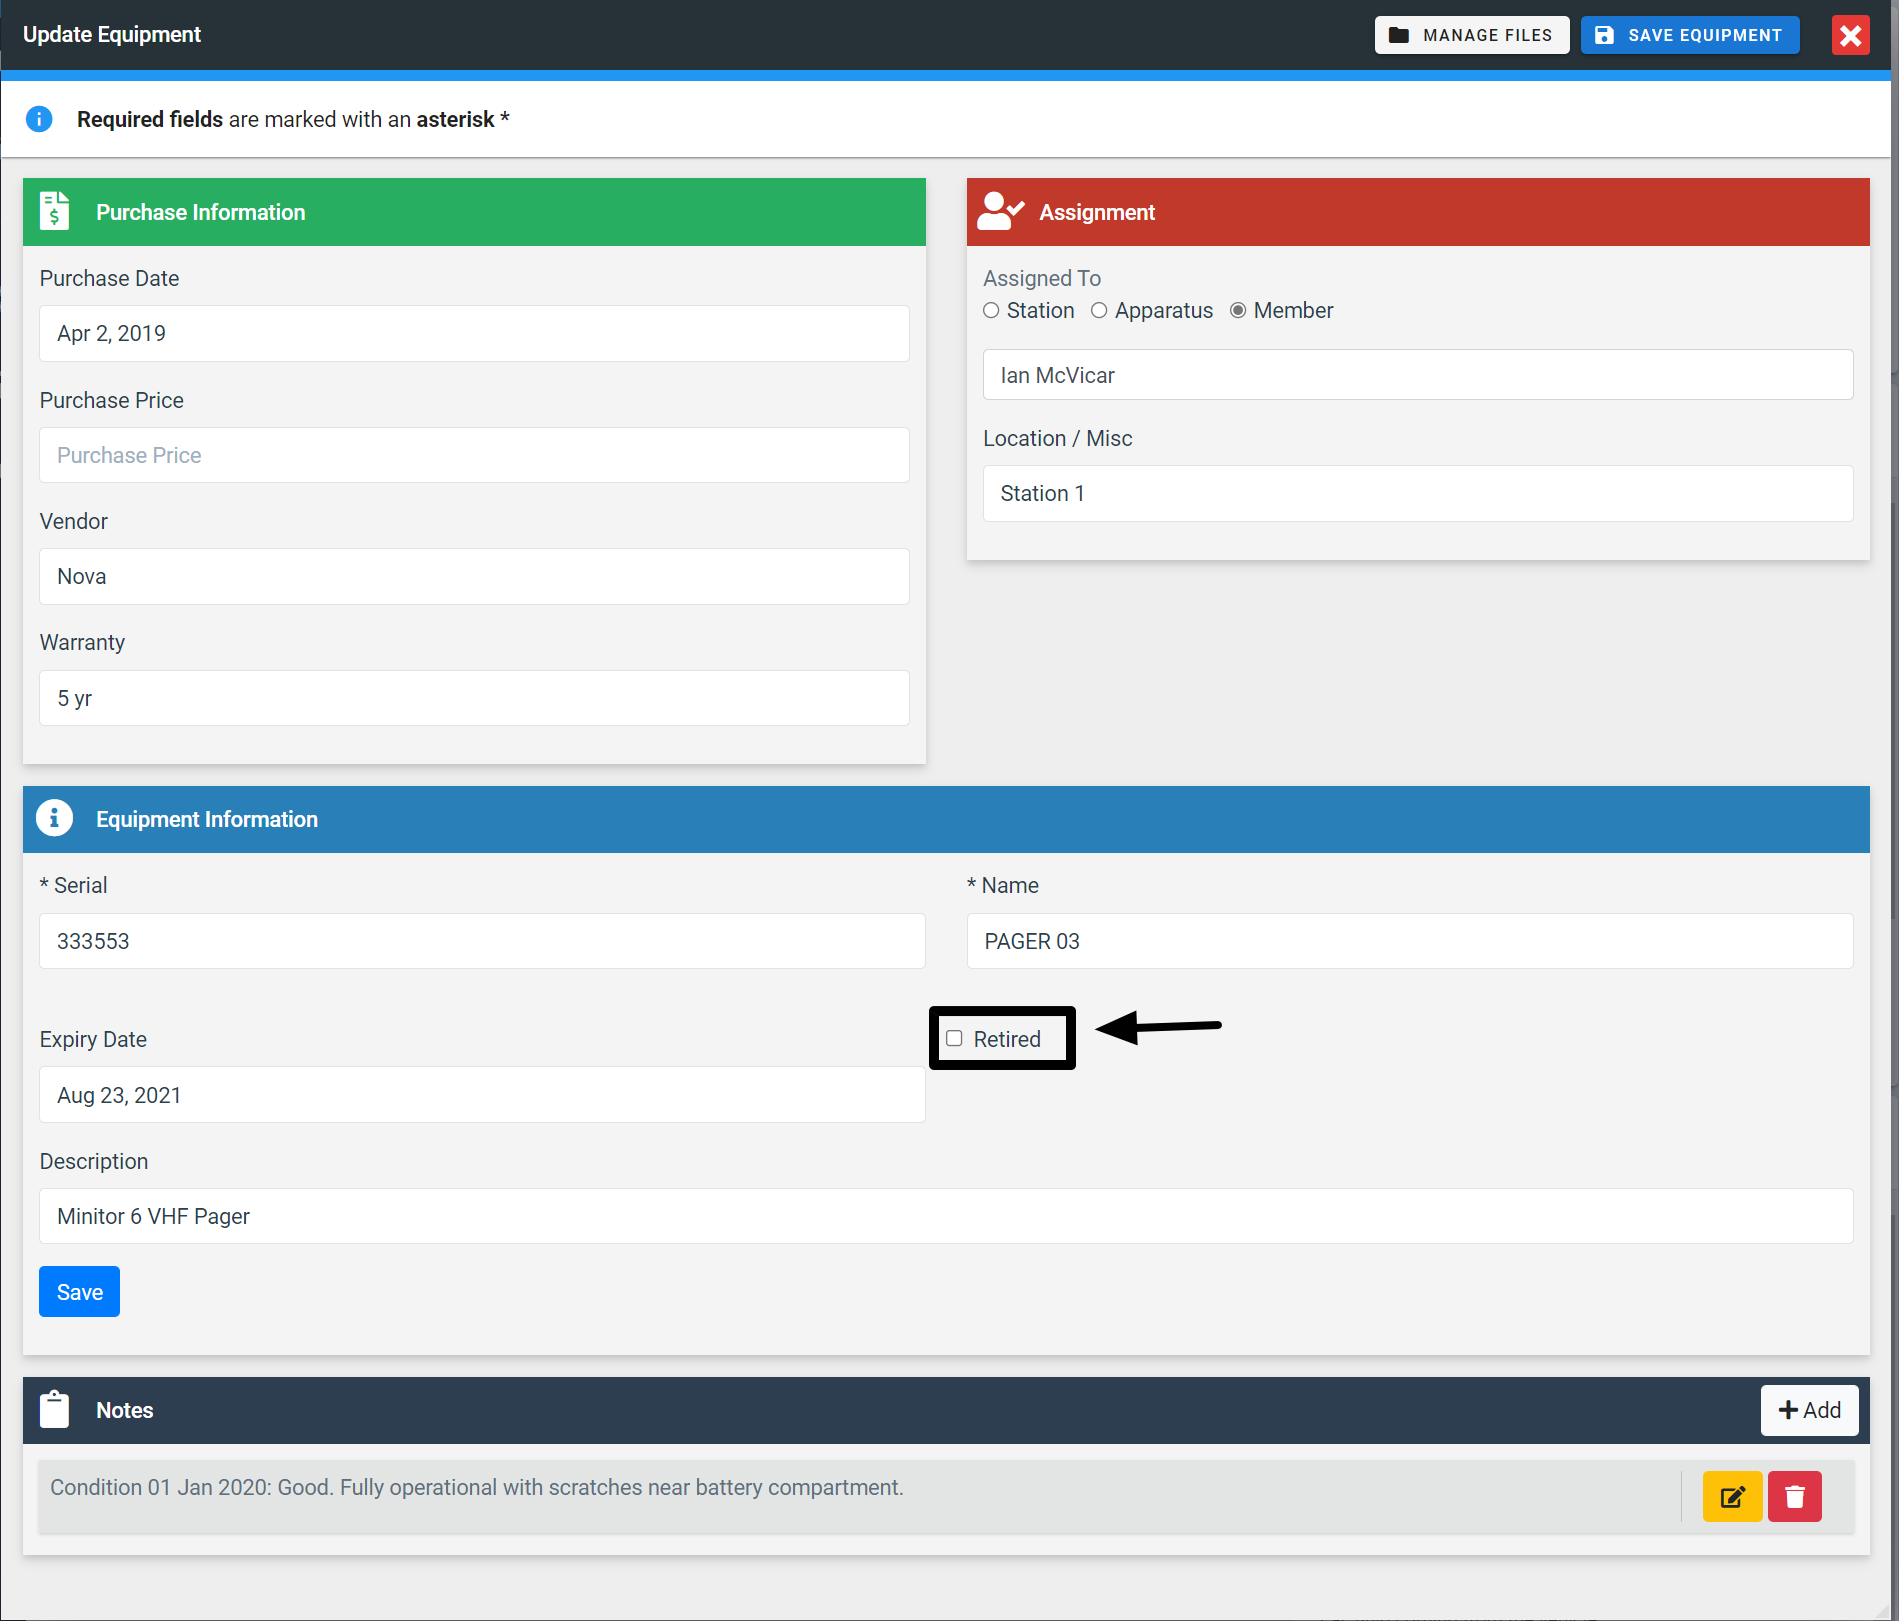Viewport: 1899px width, 1621px height.
Task: Click the Manage Files button
Action: pos(1471,35)
